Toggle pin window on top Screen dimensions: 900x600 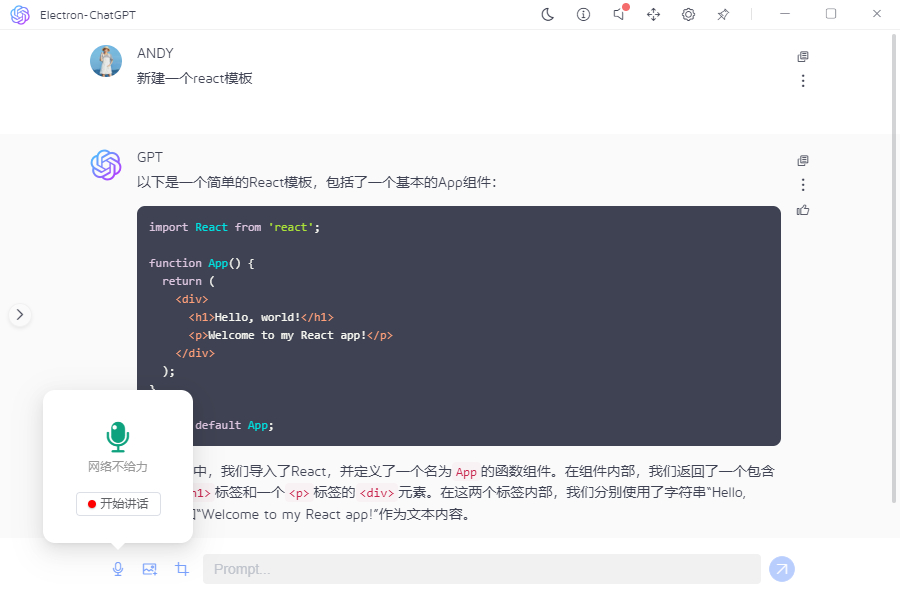(x=723, y=14)
